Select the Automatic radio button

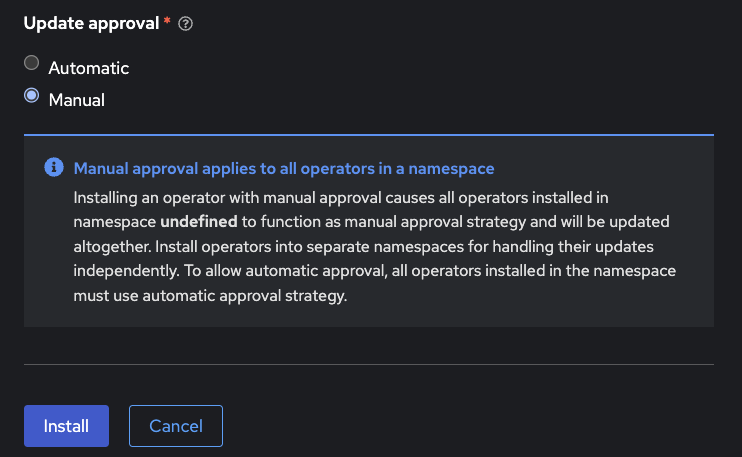point(32,63)
